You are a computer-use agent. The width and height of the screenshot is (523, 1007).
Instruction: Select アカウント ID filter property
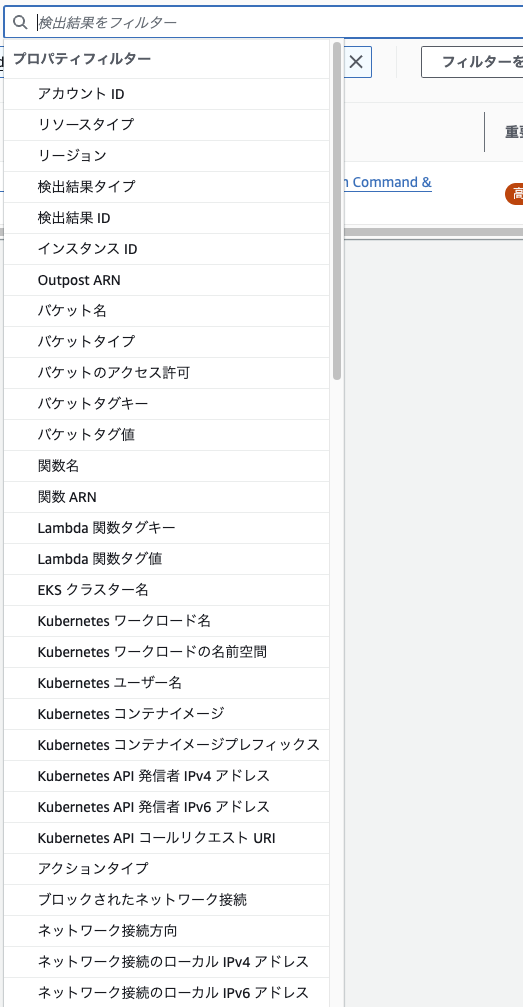[166, 94]
